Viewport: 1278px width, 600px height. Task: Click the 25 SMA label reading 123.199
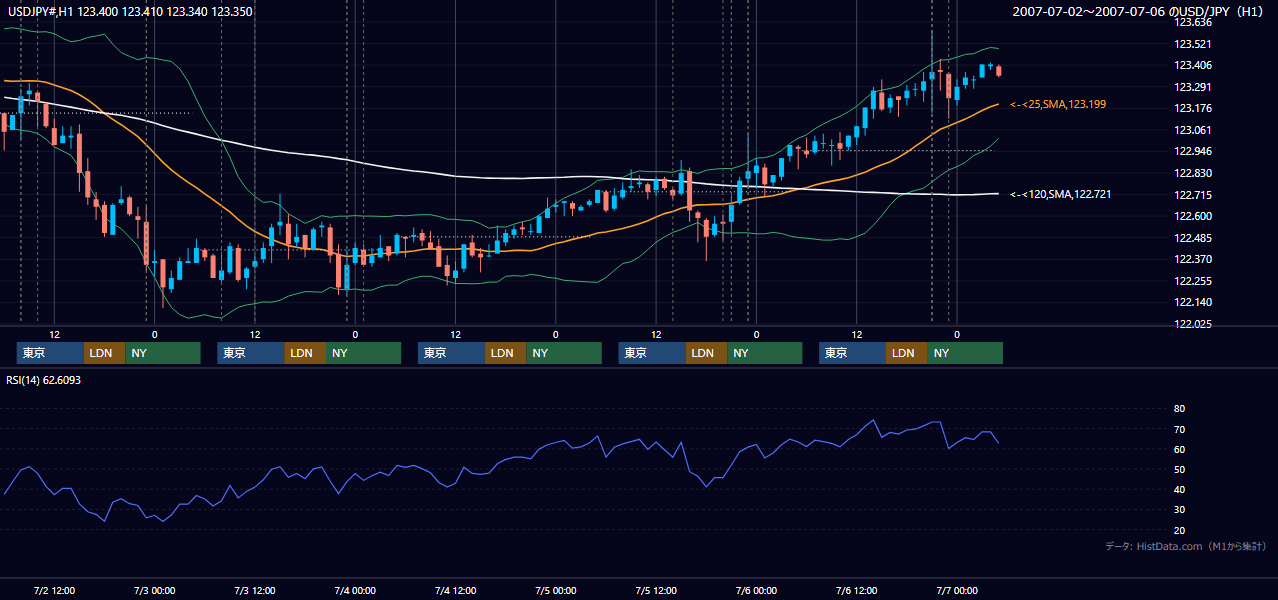[1058, 104]
